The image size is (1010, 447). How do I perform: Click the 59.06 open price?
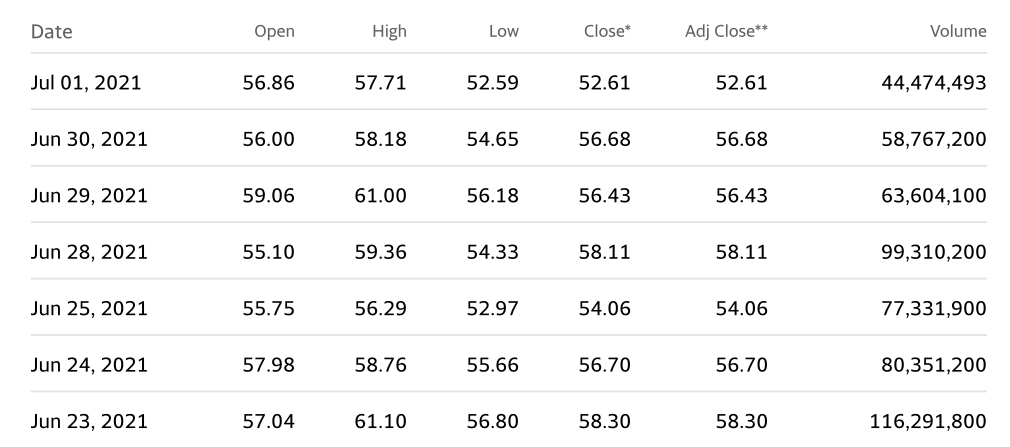tap(268, 196)
